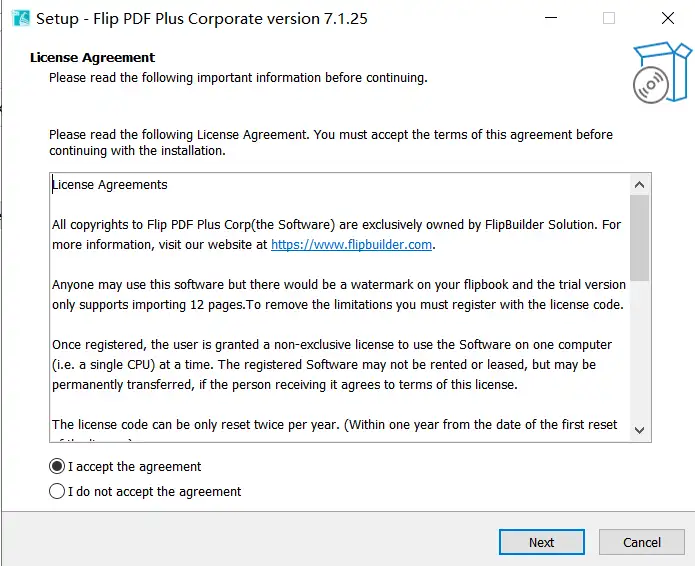Image resolution: width=695 pixels, height=566 pixels.
Task: Click the license text scrollbar thumb
Action: pyautogui.click(x=639, y=238)
